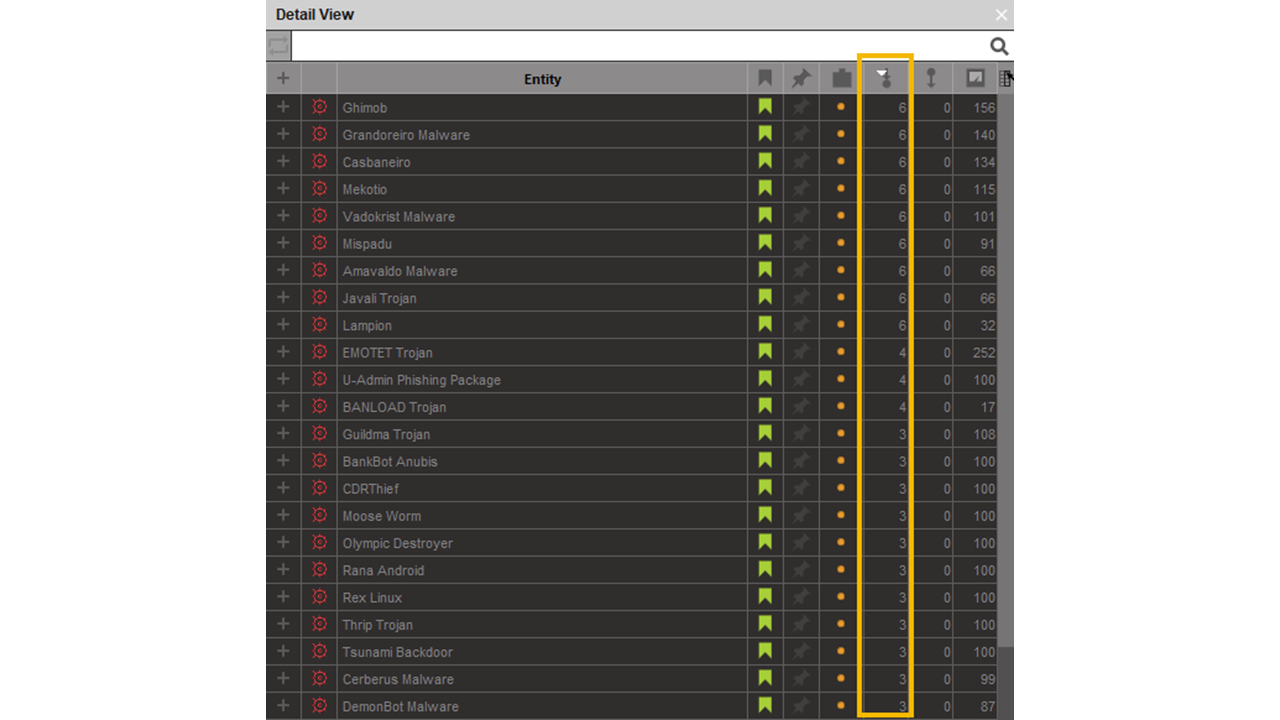Pin the Thrip Trojan row
1280x720 pixels.
[801, 624]
